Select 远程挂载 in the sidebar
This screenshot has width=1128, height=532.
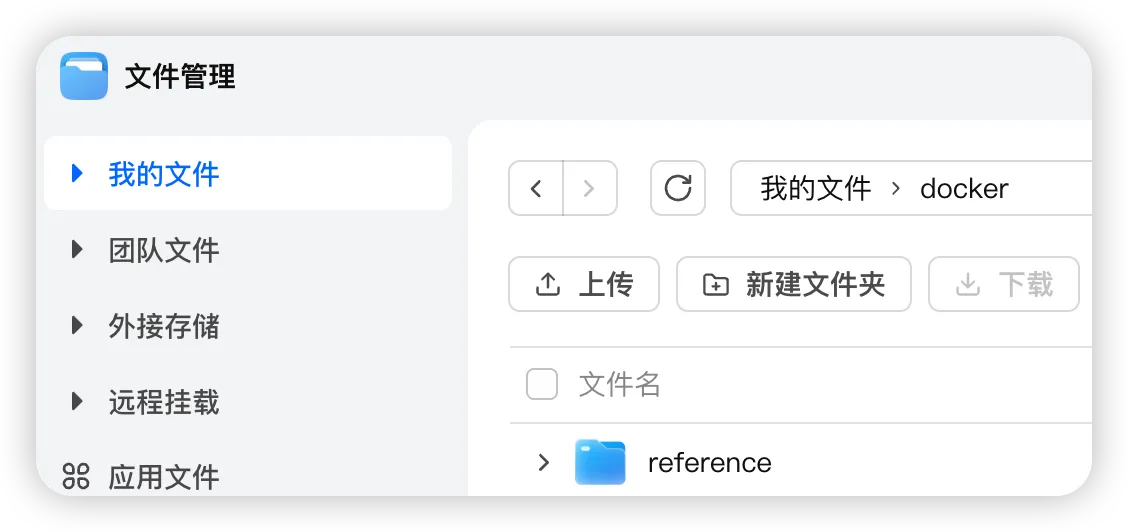(x=164, y=402)
